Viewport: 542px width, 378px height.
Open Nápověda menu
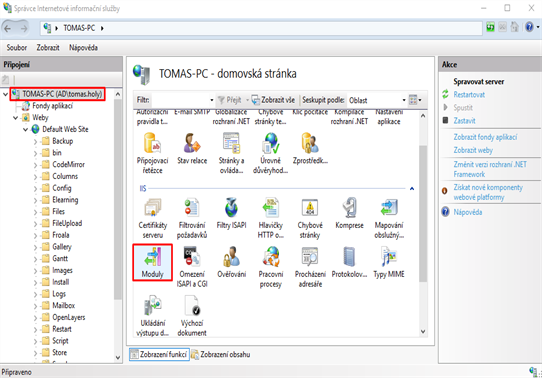tap(83, 47)
